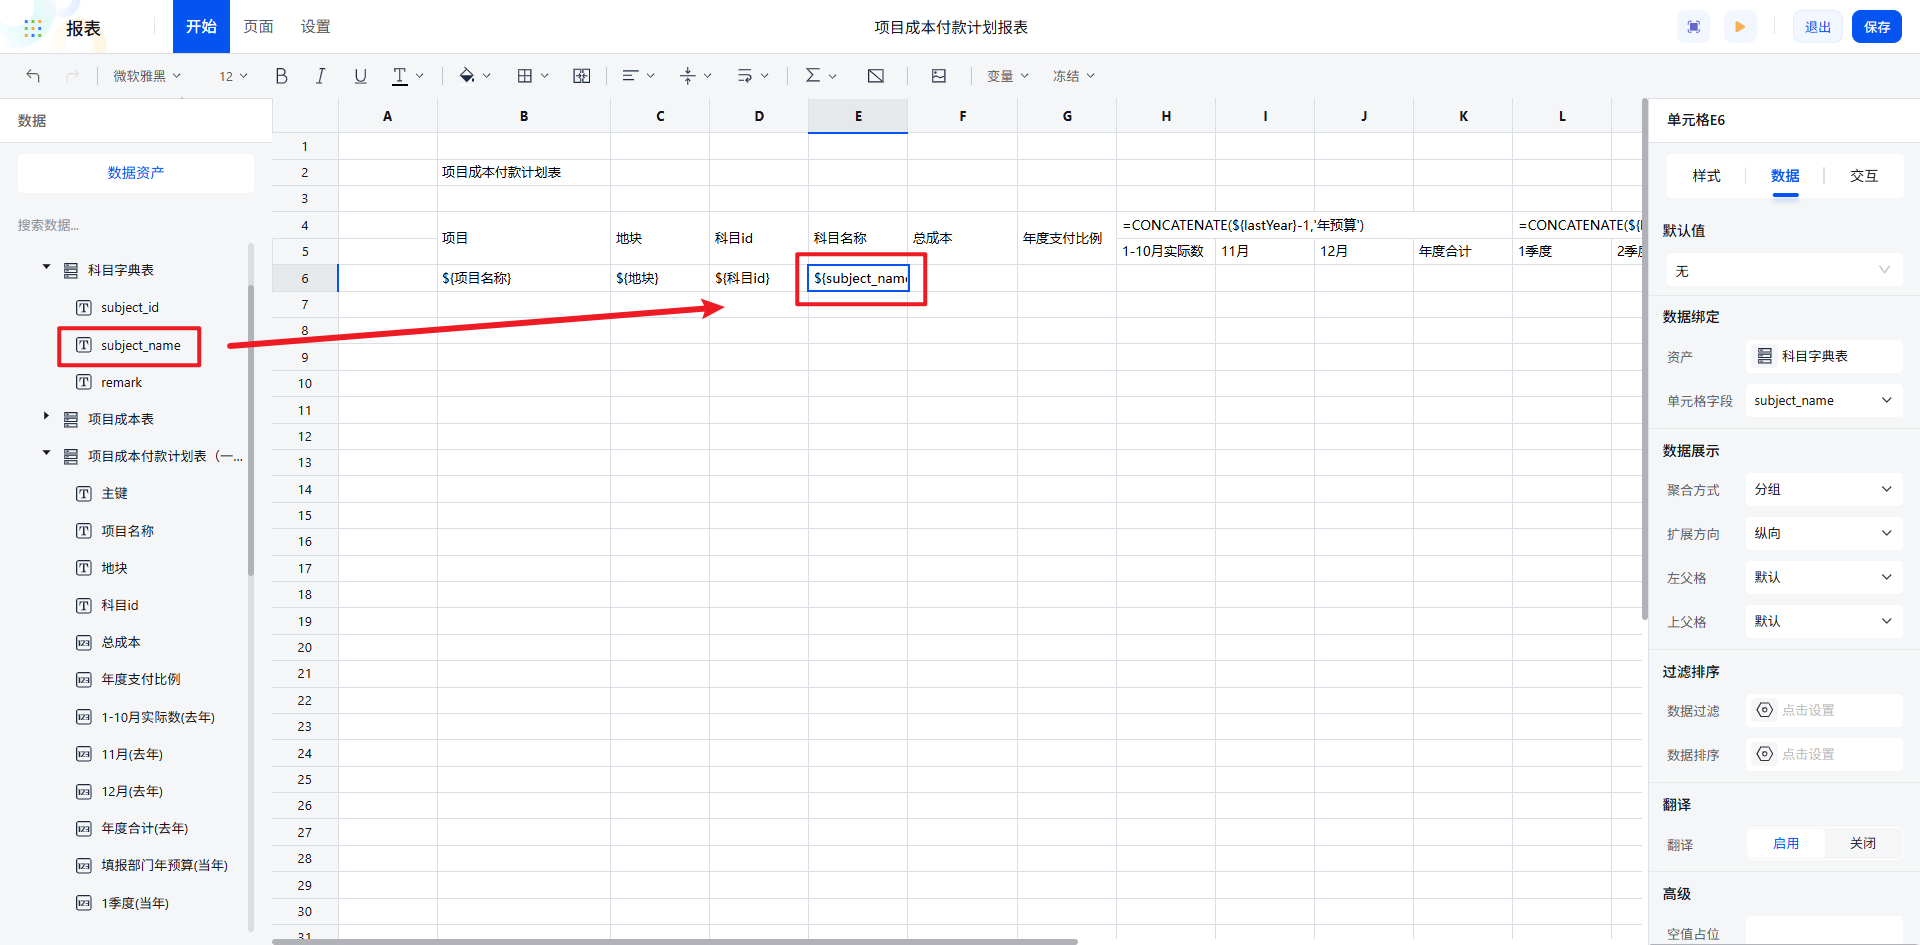Click the 科目字典表 table icon

[x=71, y=270]
